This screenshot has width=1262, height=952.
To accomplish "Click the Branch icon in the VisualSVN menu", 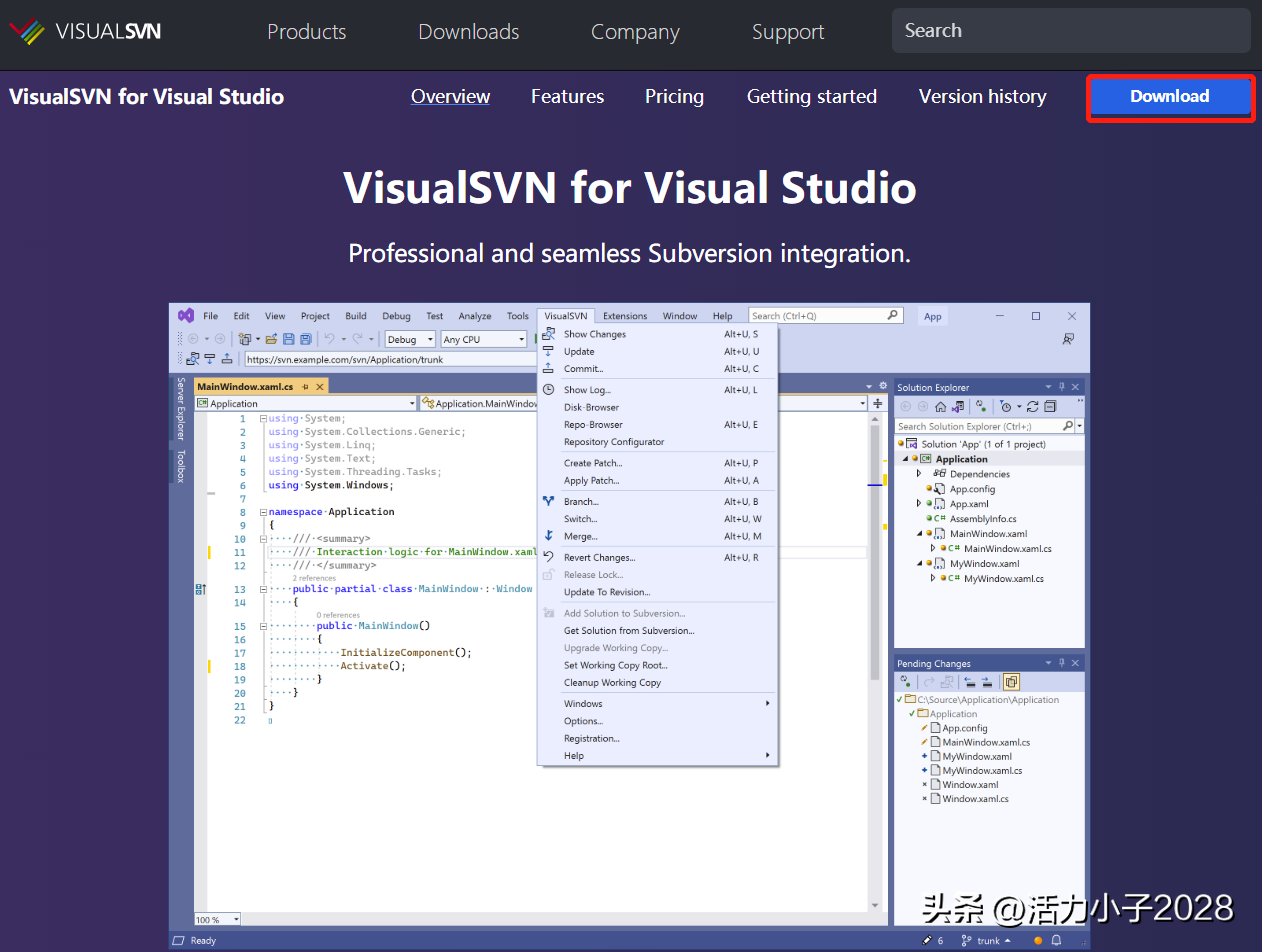I will 548,501.
